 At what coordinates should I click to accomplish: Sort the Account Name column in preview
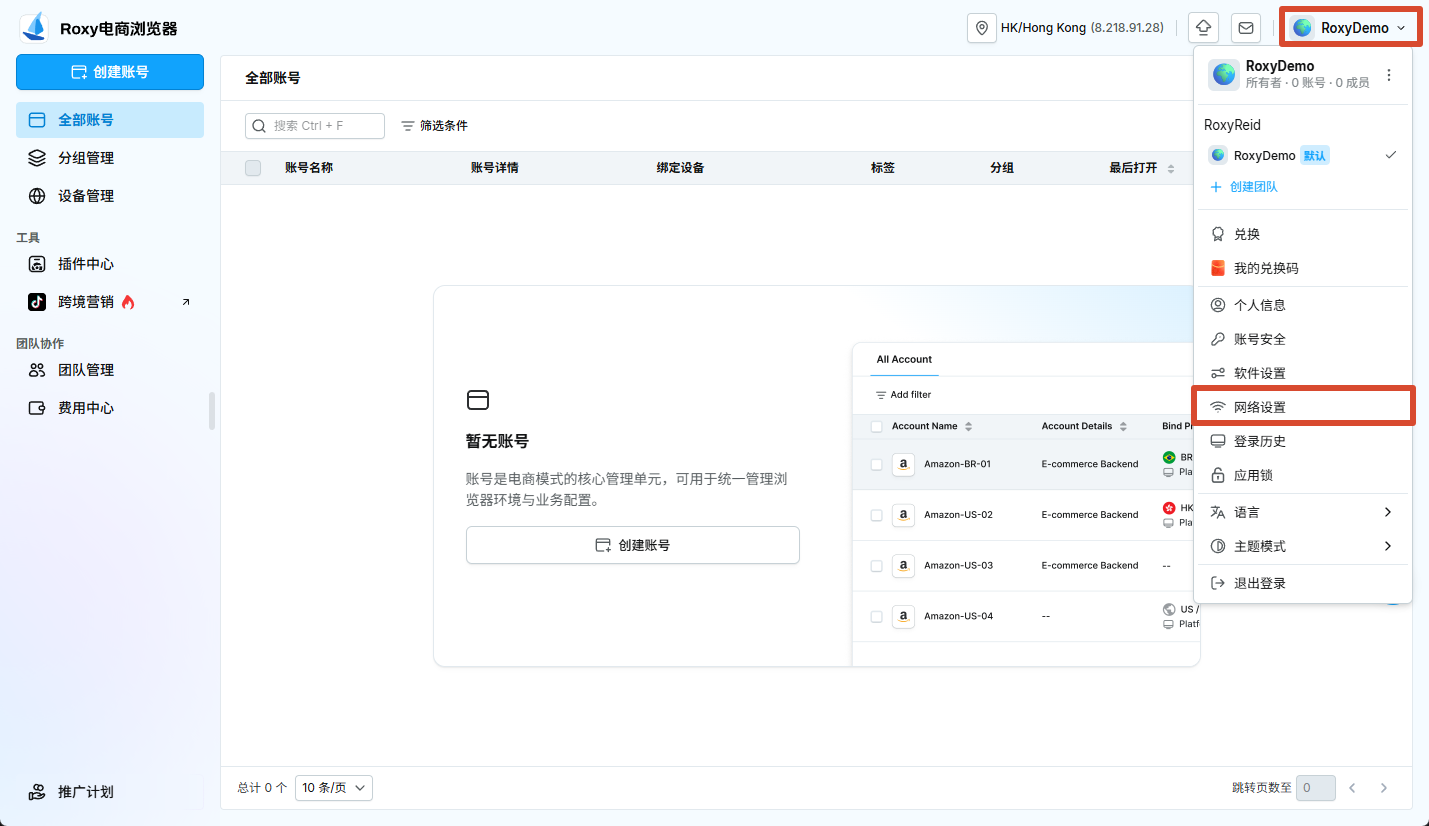pos(968,426)
